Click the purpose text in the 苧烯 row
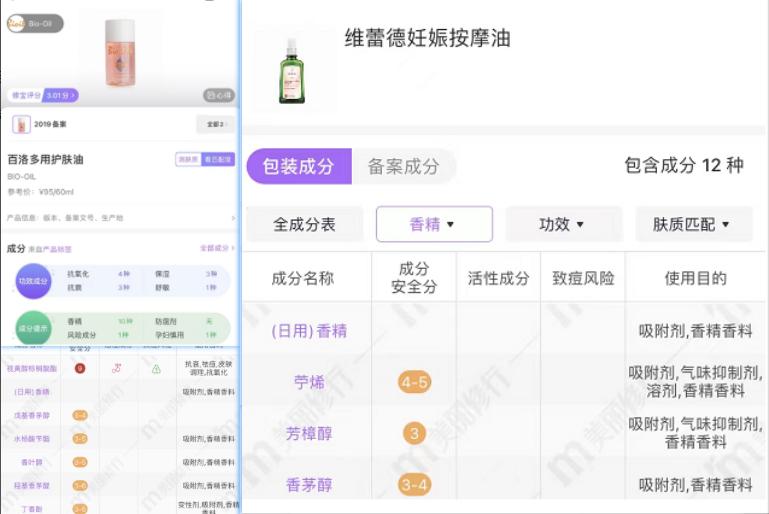The height and width of the screenshot is (514, 769). click(695, 382)
